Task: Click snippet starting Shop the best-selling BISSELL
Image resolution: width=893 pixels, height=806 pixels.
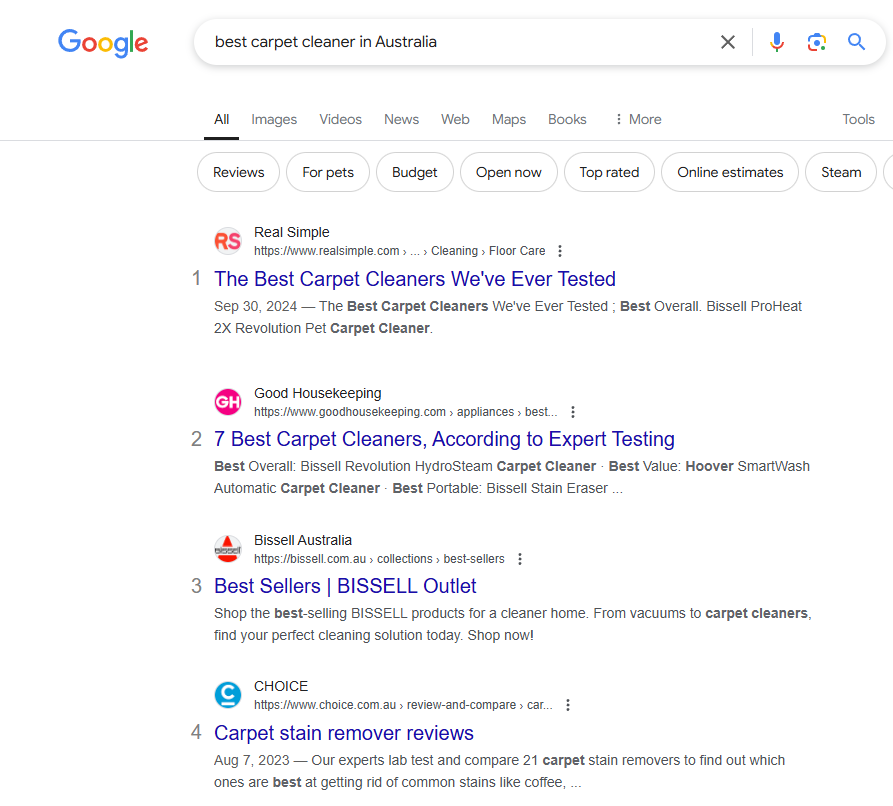Action: [513, 624]
